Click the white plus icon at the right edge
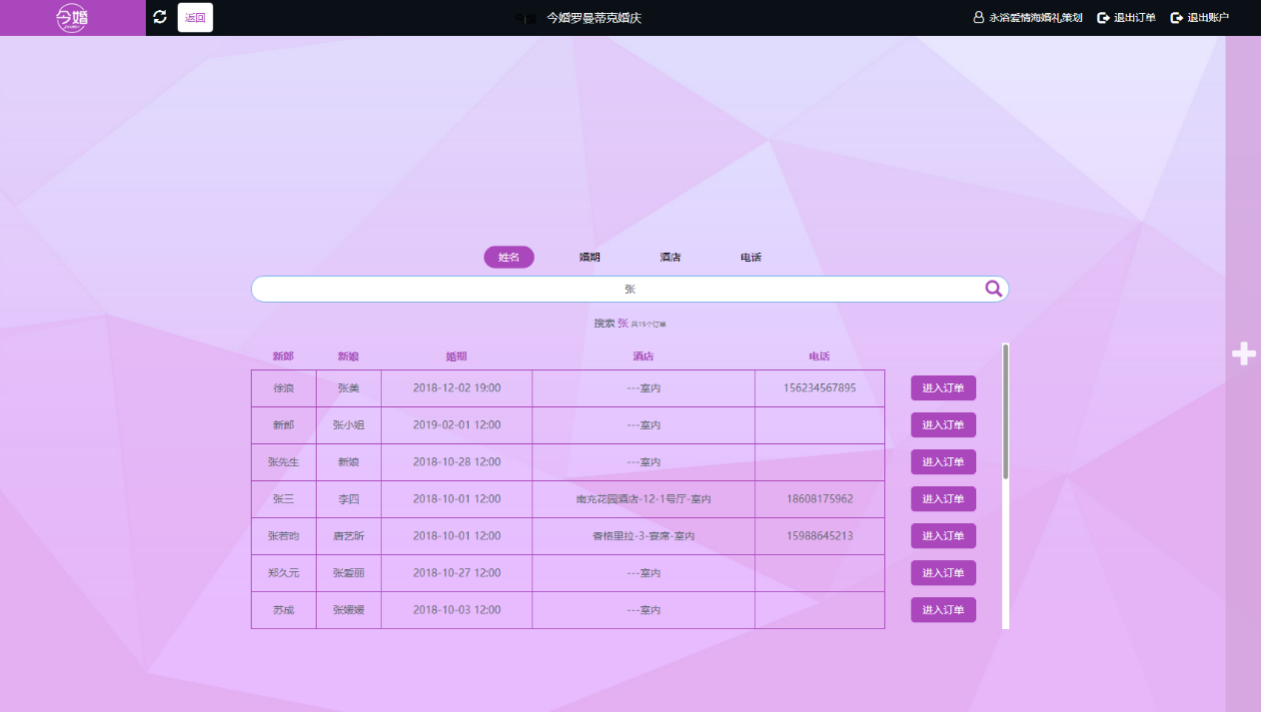Viewport: 1261px width, 712px height. [1244, 353]
